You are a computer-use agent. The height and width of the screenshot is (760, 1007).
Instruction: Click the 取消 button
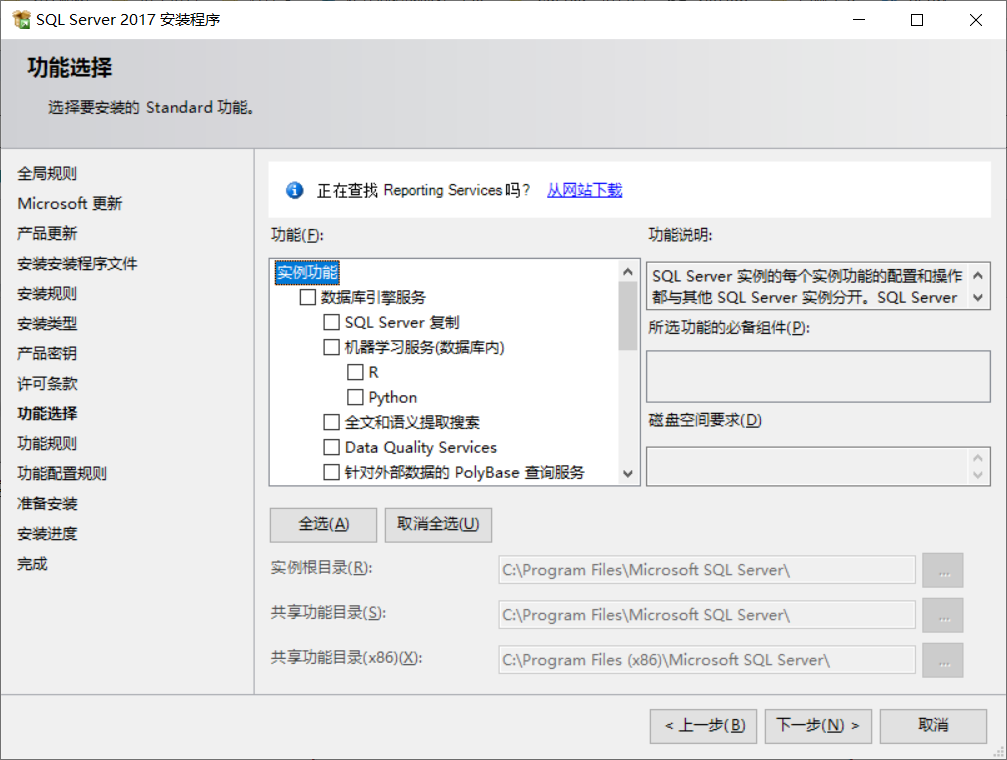tap(933, 726)
